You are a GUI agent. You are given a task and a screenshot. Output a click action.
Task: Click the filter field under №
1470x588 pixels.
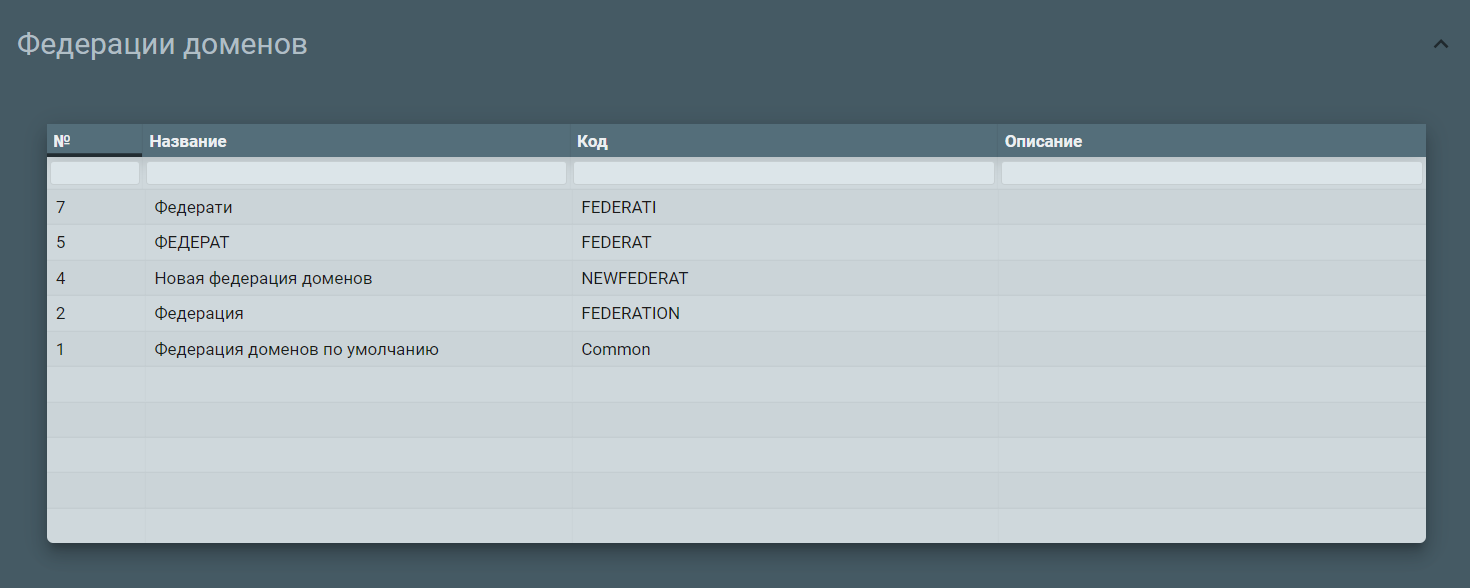94,172
